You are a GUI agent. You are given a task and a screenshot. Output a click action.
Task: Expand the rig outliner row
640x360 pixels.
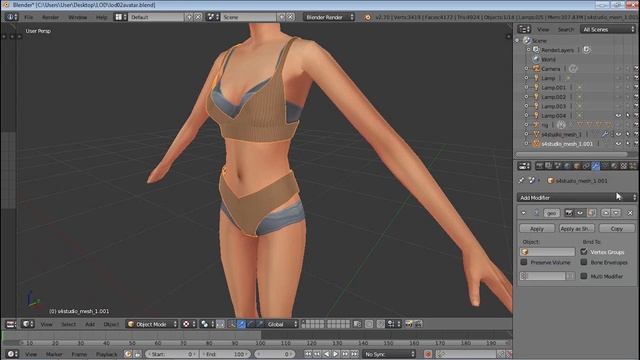click(527, 125)
